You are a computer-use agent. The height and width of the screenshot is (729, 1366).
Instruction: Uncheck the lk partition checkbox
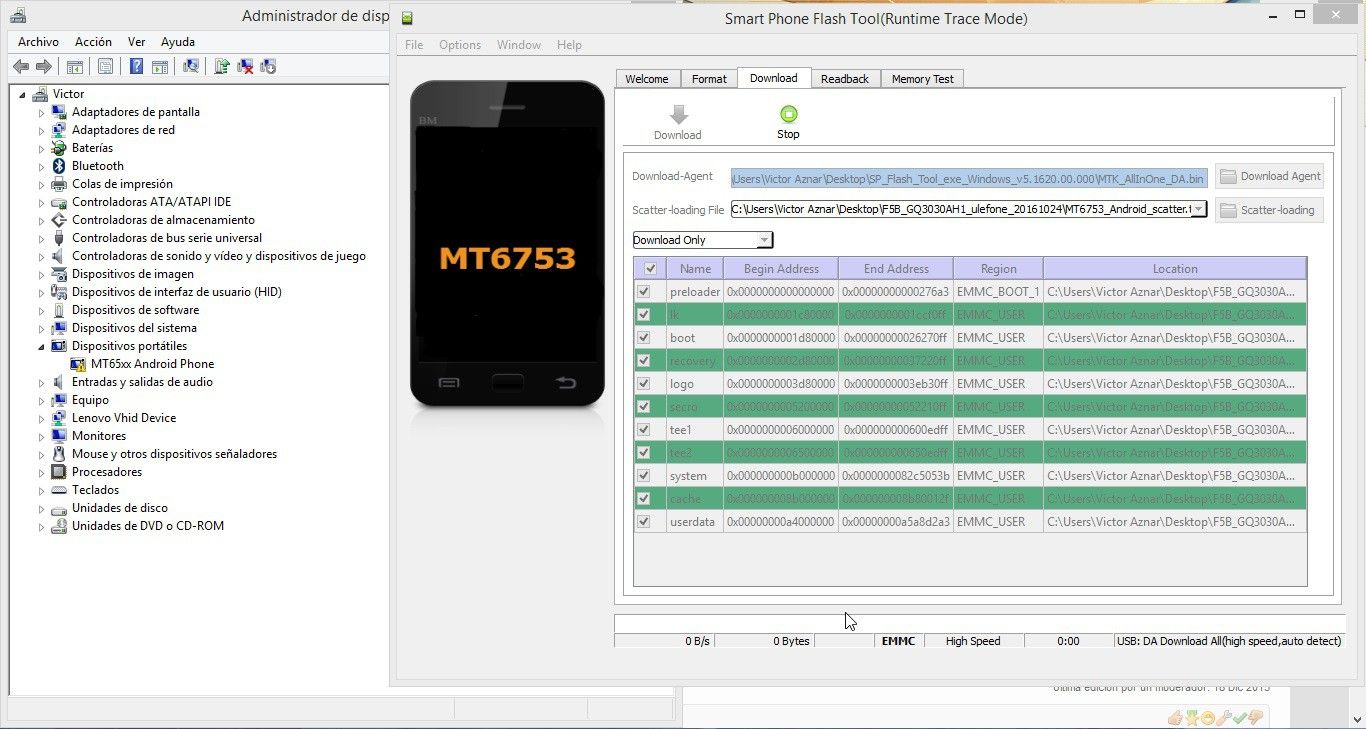tap(644, 315)
